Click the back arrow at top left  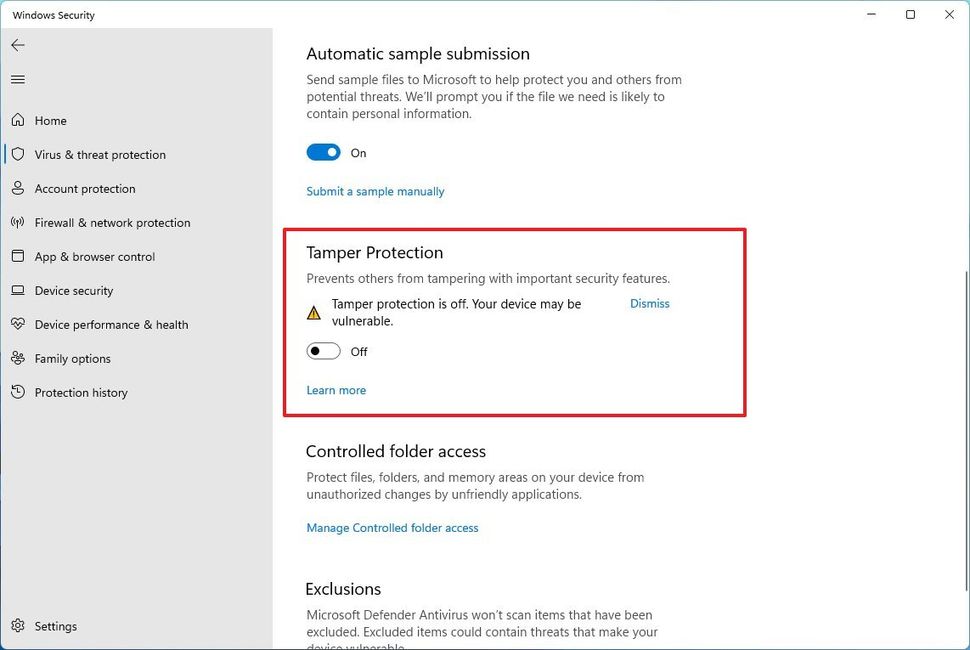pos(18,45)
